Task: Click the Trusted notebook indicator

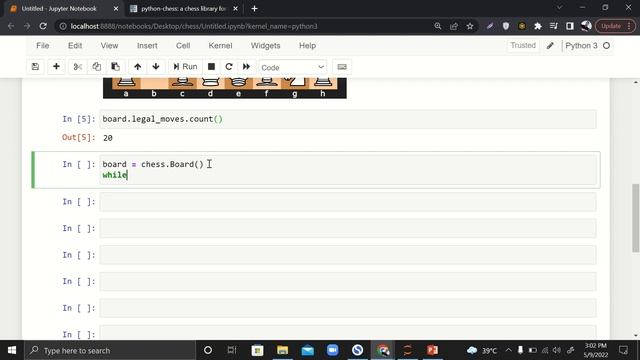Action: click(x=523, y=45)
